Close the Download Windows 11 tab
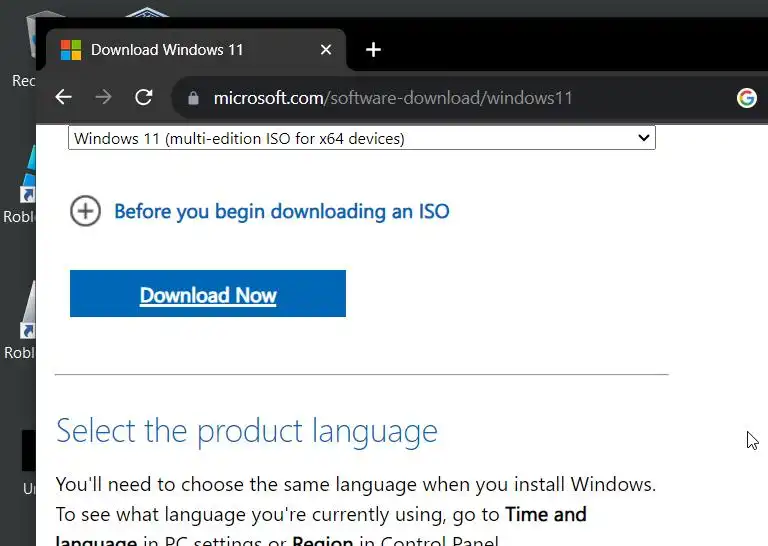The image size is (768, 546). (326, 49)
